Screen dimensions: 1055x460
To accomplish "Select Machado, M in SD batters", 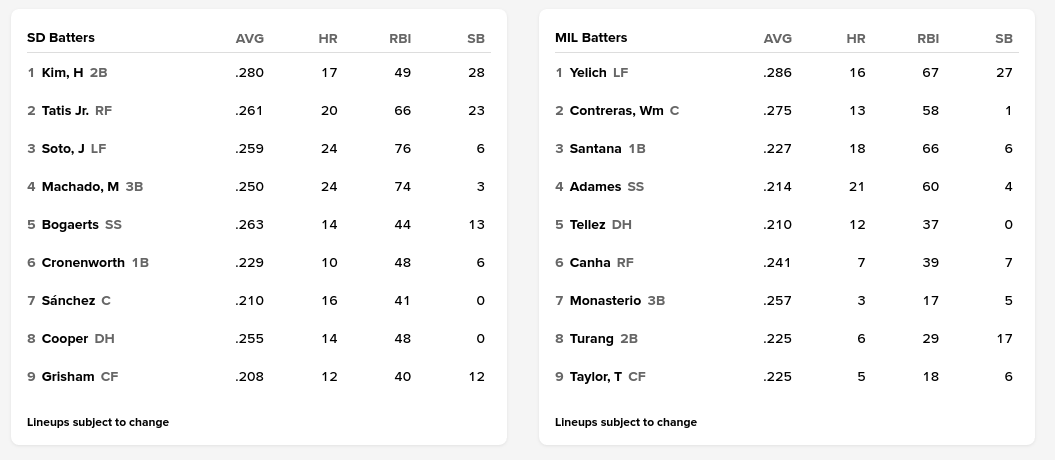I will [80, 187].
